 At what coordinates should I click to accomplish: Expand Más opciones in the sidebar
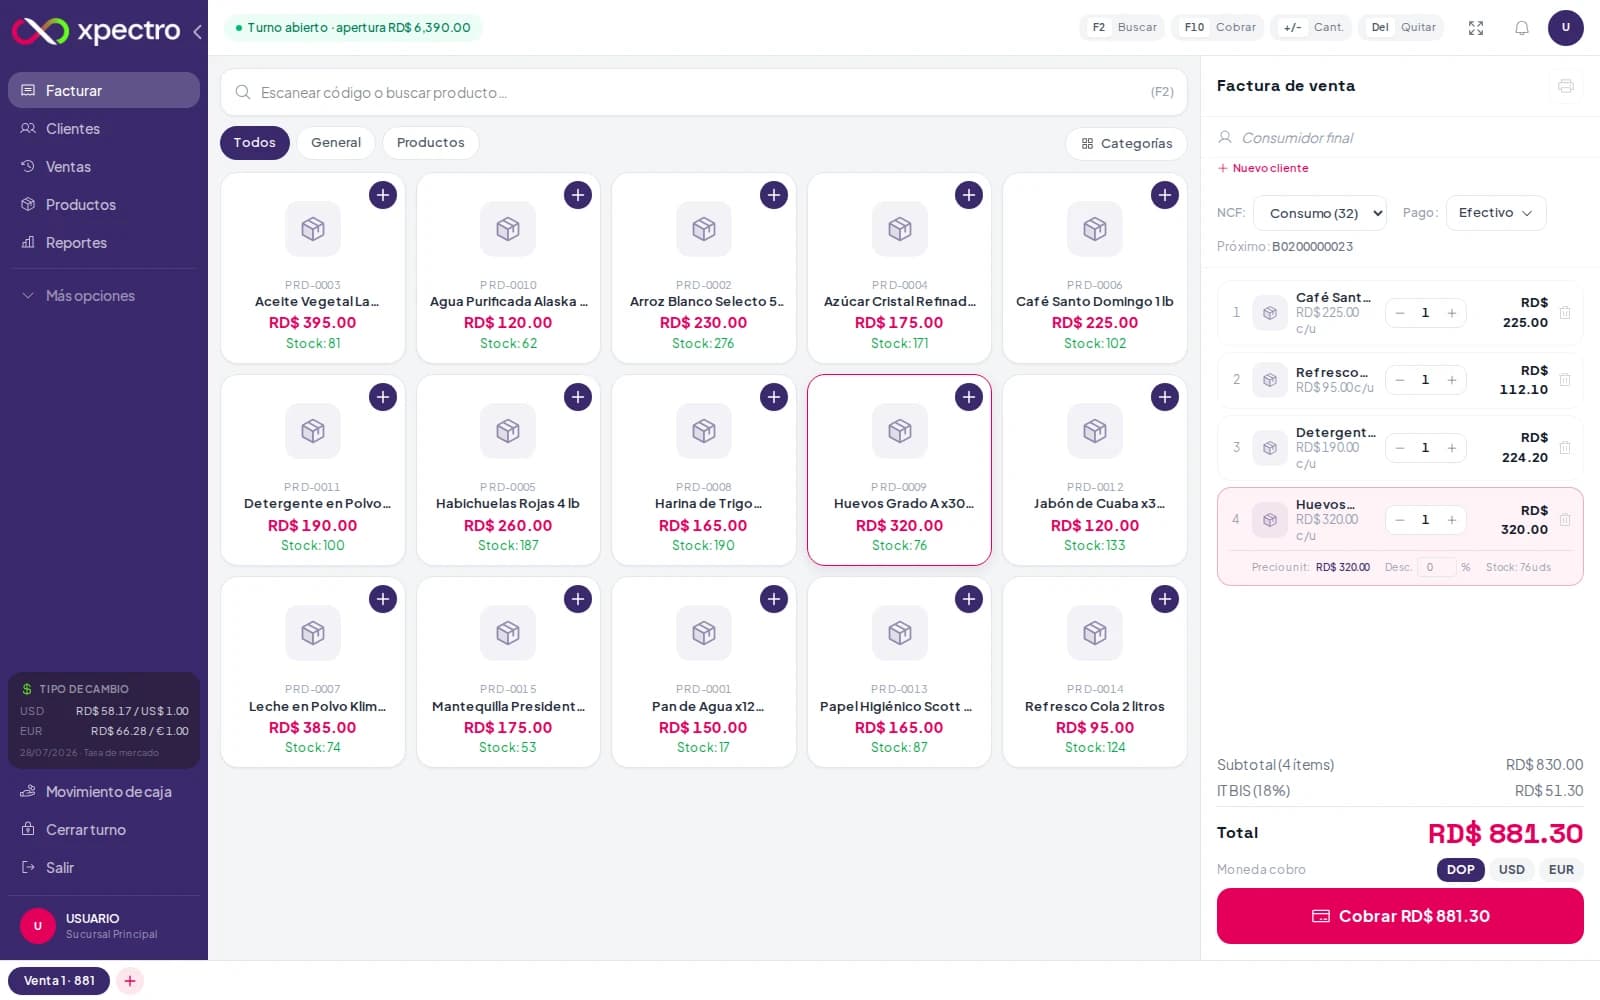104,296
